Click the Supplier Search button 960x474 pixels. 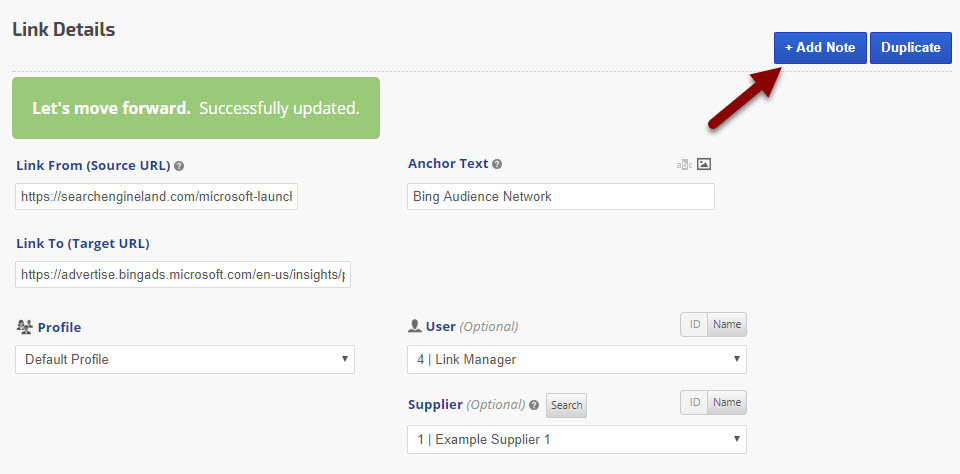(566, 405)
